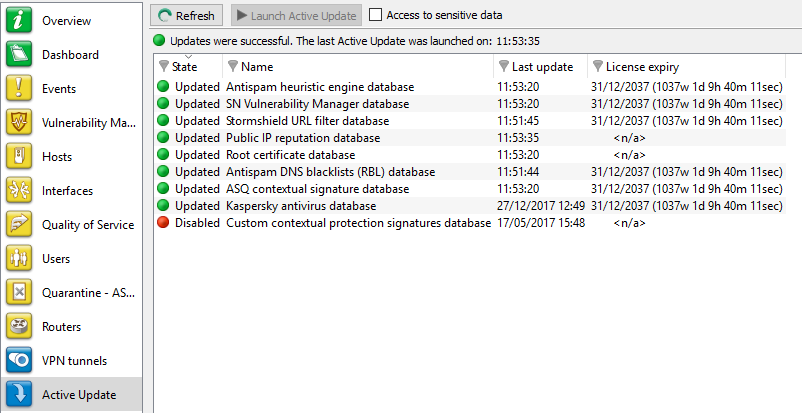Screen dimensions: 802x413
Task: Click green status dot of ASQ contextual signature row
Action: pyautogui.click(x=163, y=189)
